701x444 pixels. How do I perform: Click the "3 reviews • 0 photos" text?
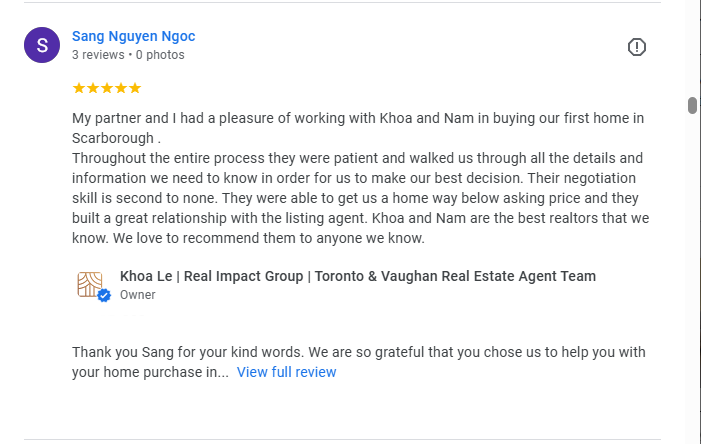pyautogui.click(x=128, y=55)
